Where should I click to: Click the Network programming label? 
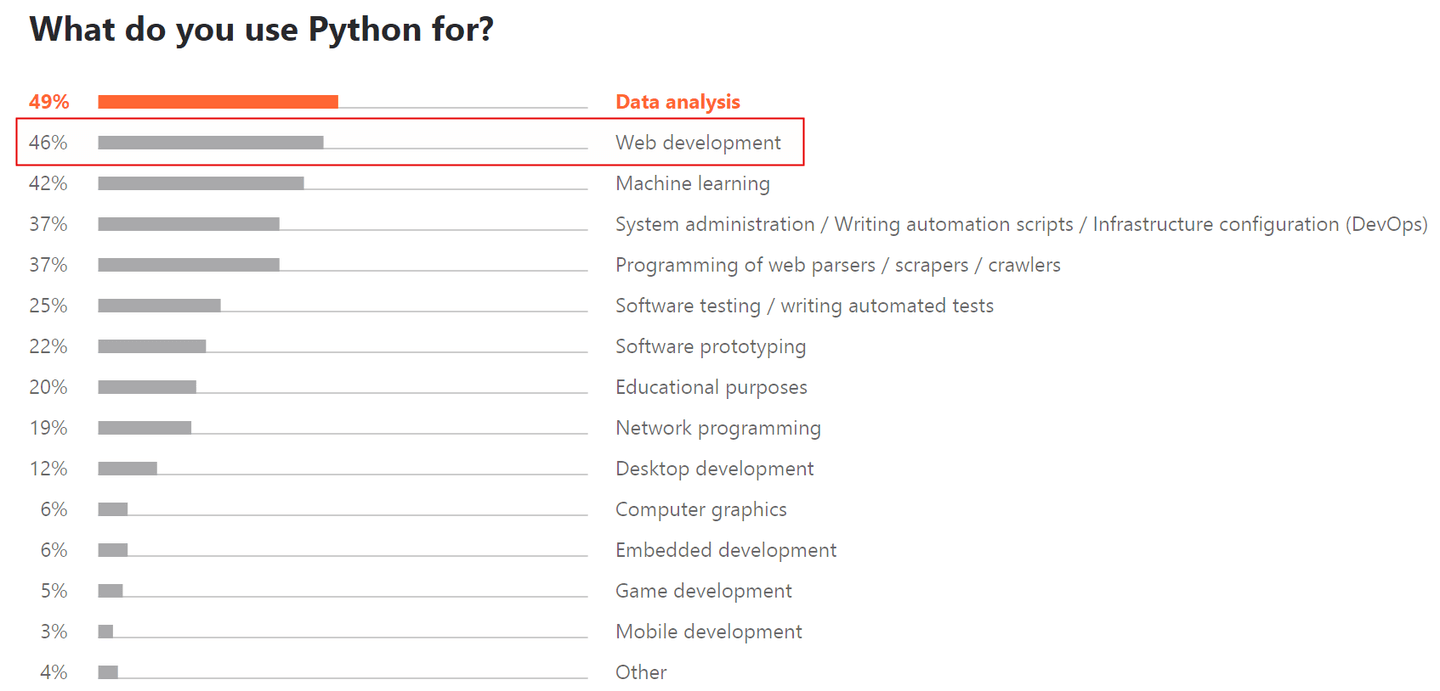(x=718, y=429)
